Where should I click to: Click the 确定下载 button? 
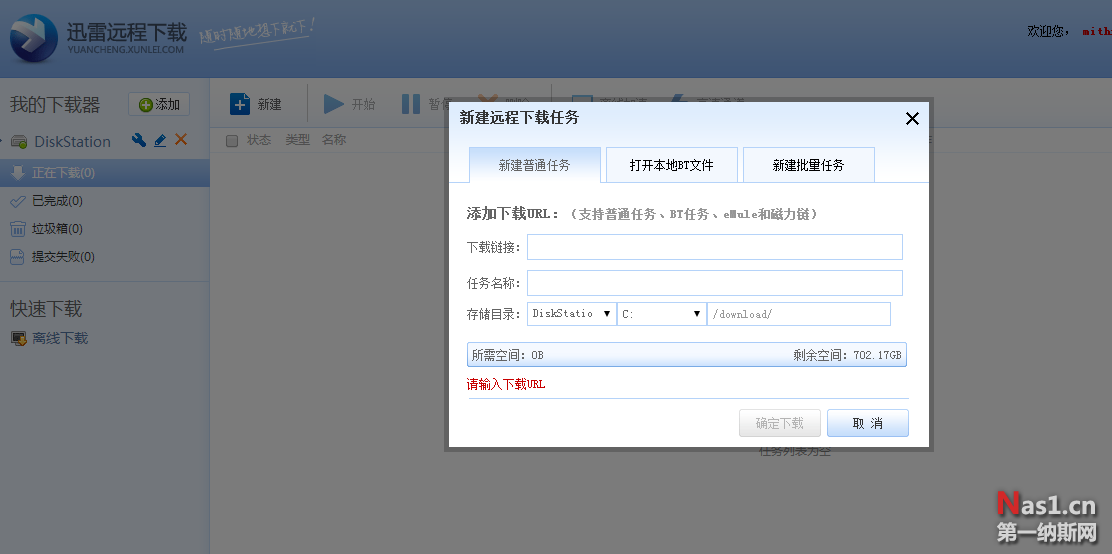pos(779,423)
